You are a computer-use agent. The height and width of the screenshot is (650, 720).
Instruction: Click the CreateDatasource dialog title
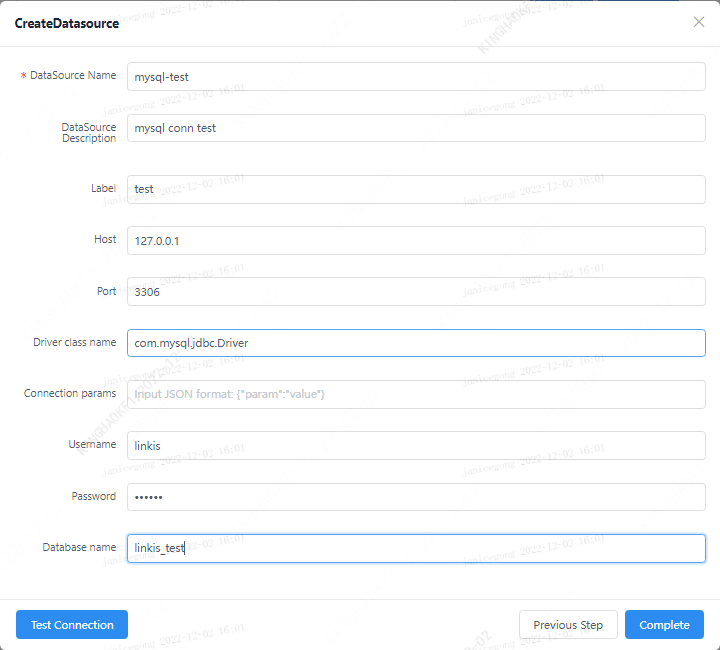click(x=67, y=23)
